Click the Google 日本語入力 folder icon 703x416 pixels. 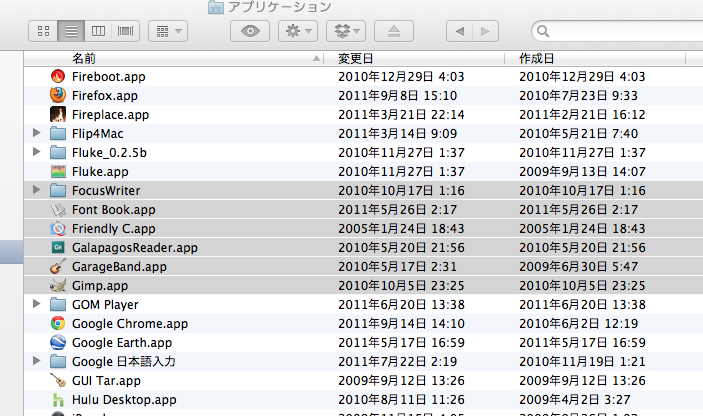[x=58, y=361]
